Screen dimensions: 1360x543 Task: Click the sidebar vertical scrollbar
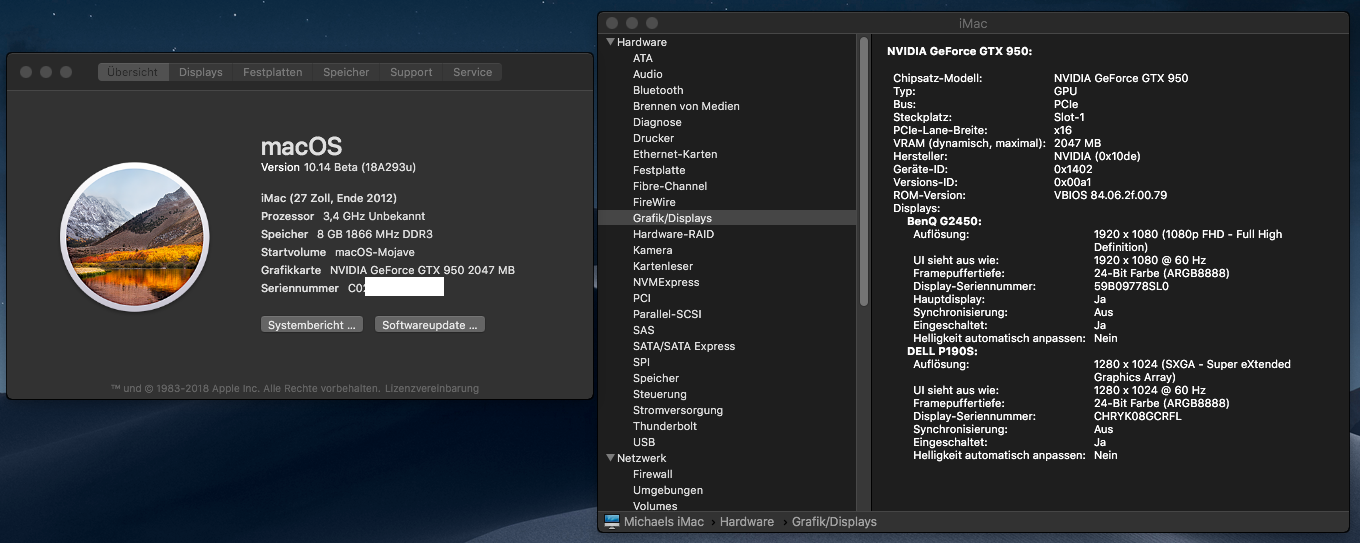[864, 170]
